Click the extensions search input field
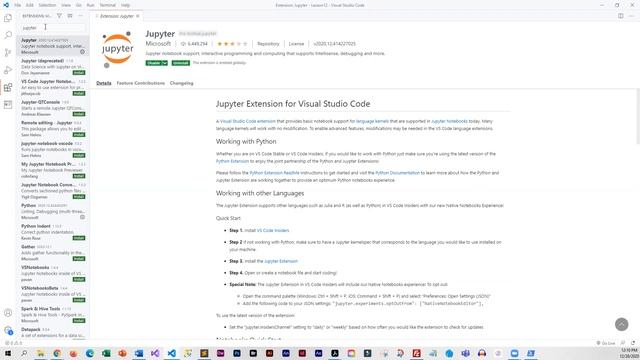The width and height of the screenshot is (640, 360). [53, 28]
